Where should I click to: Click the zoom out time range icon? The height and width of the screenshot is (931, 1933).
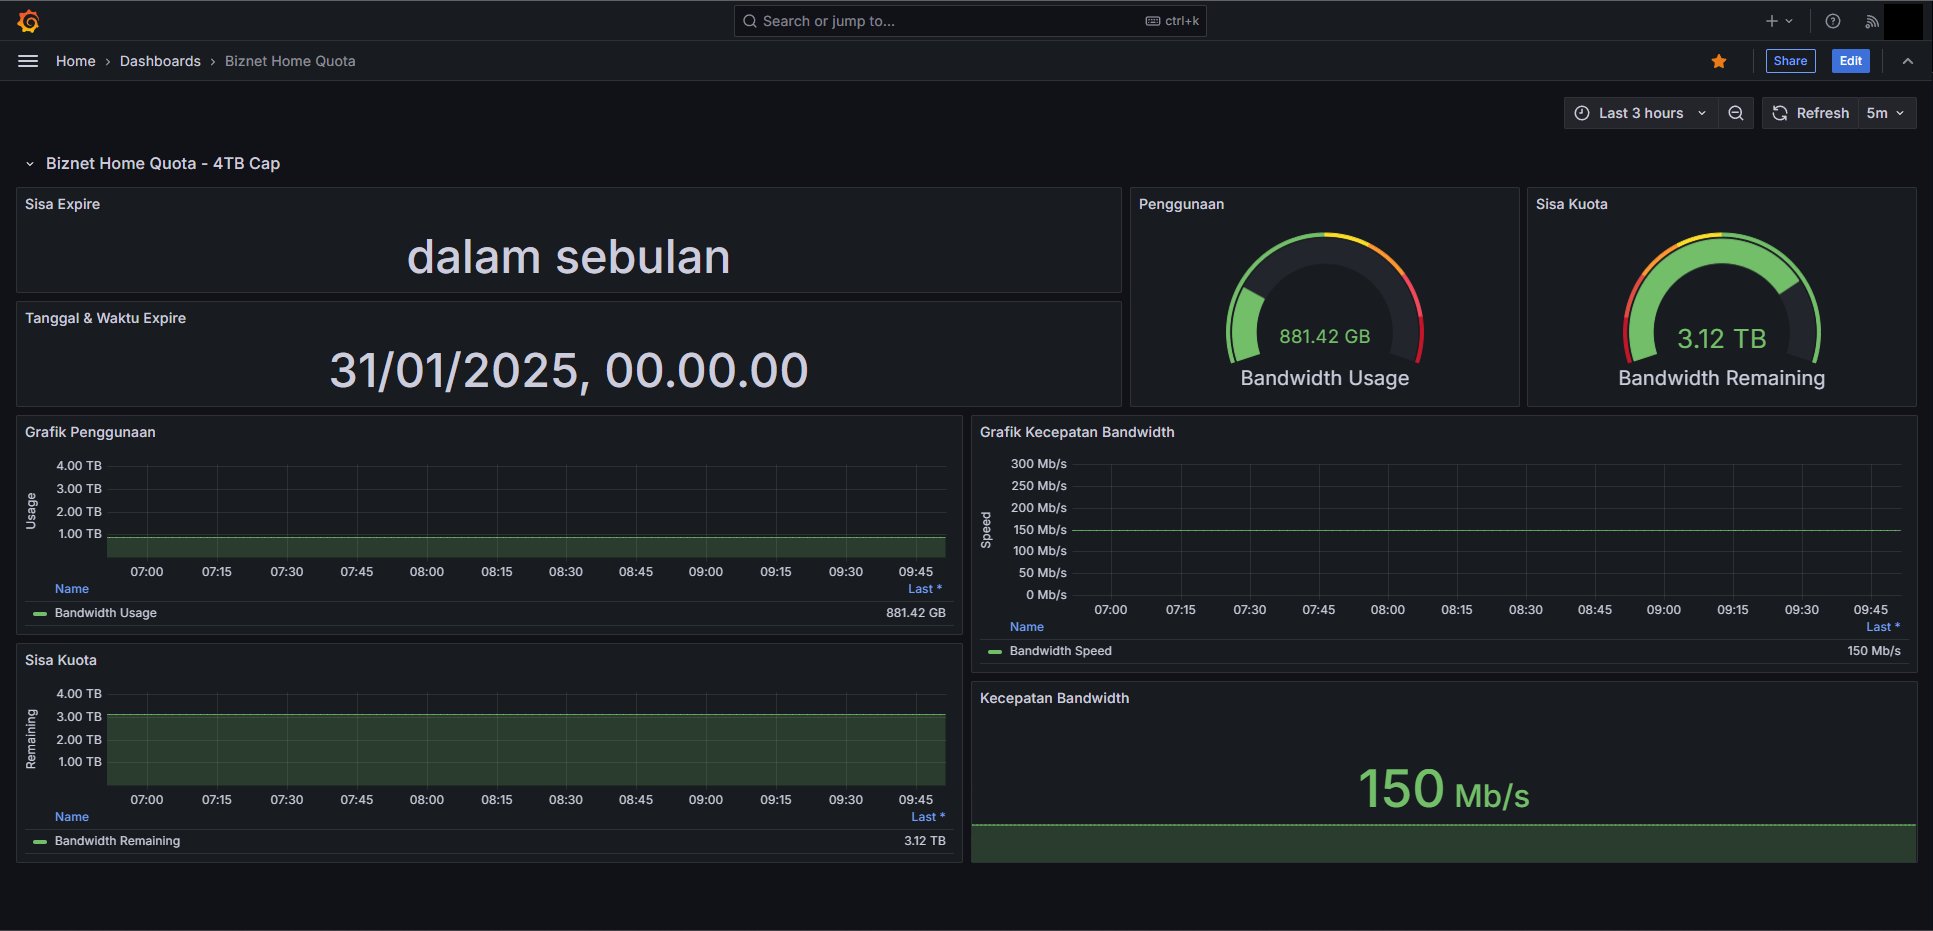[1736, 113]
